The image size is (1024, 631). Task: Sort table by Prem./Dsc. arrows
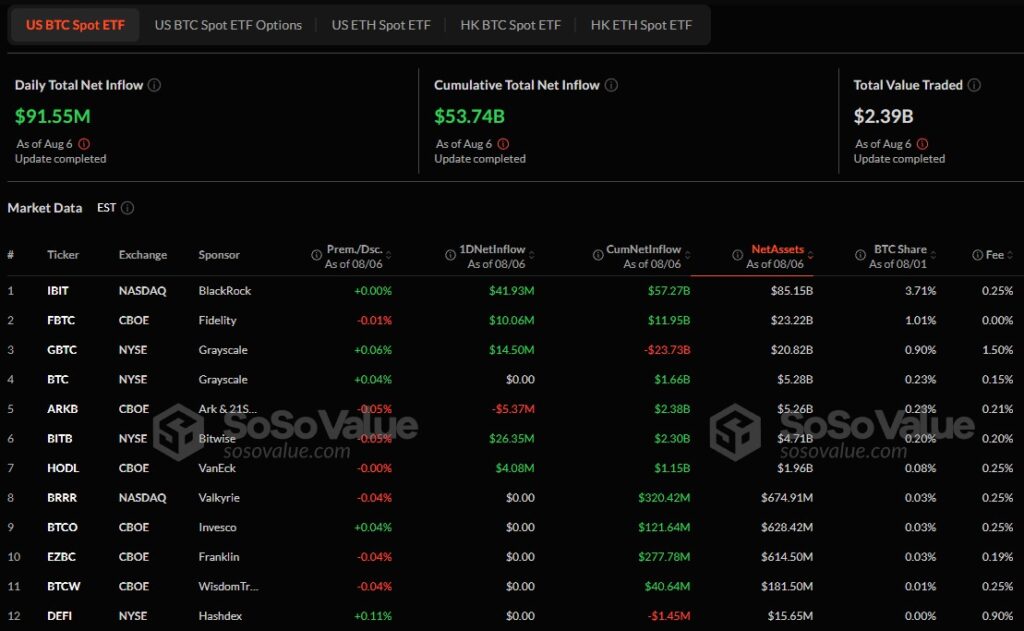(389, 255)
